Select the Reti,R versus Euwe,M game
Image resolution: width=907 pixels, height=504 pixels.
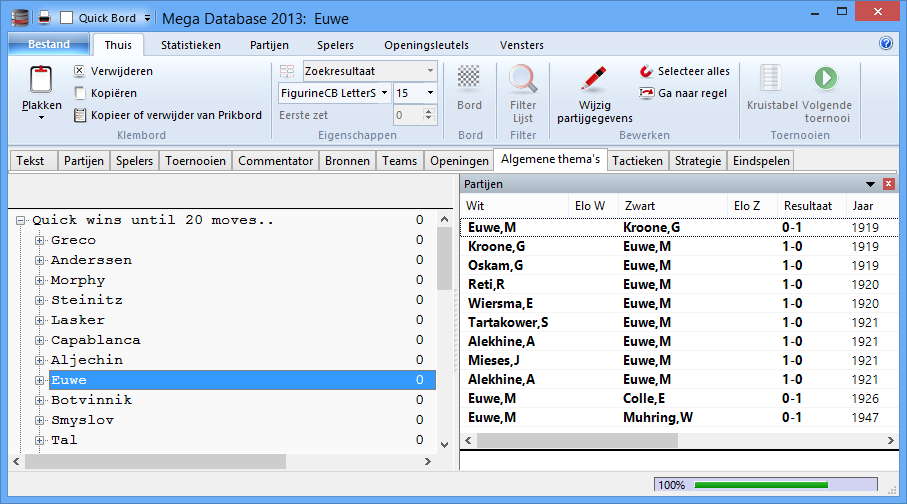[680, 285]
